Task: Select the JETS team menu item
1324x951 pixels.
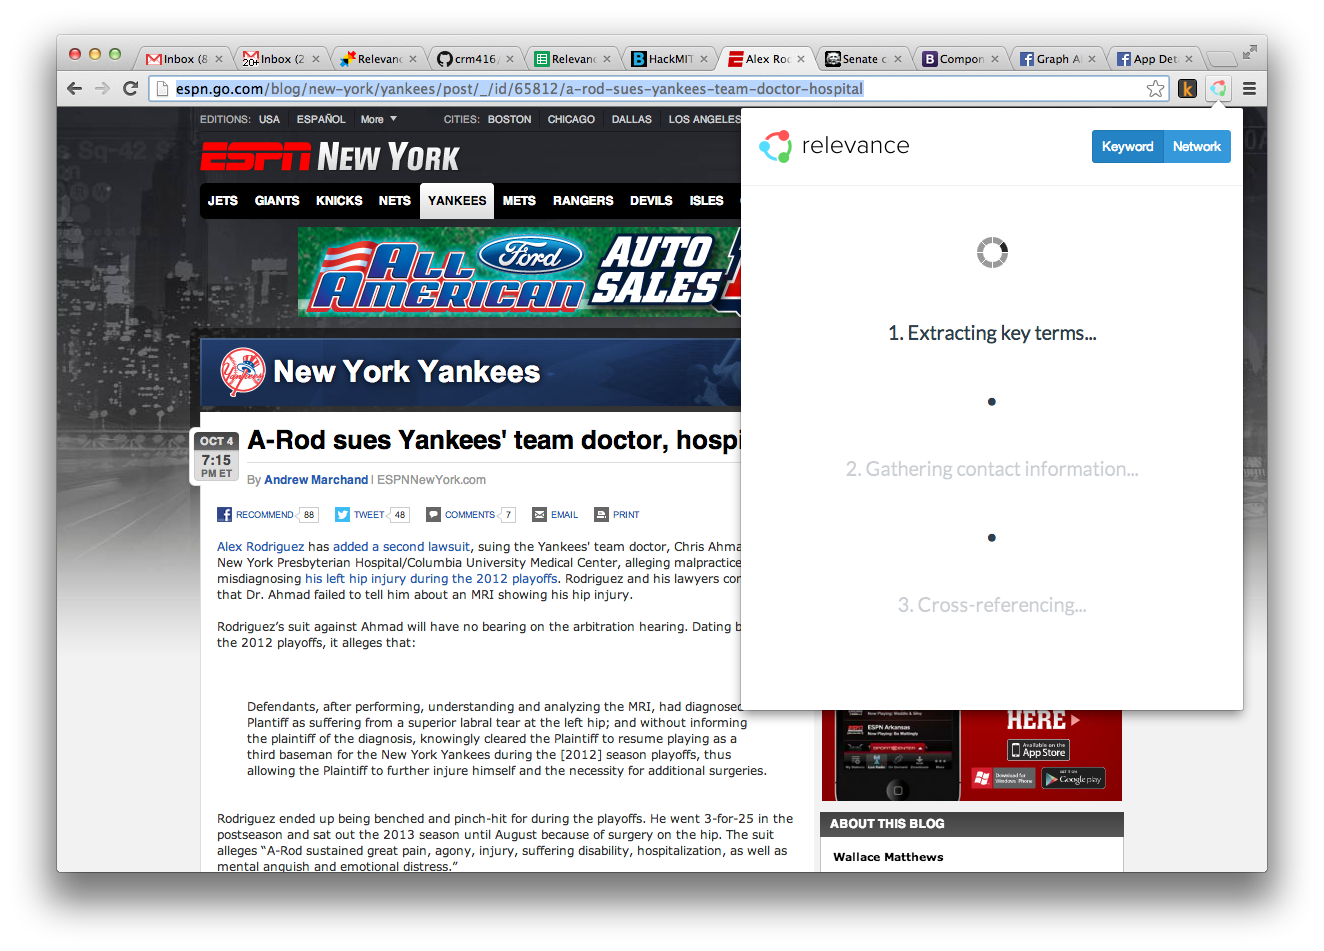Action: 223,201
